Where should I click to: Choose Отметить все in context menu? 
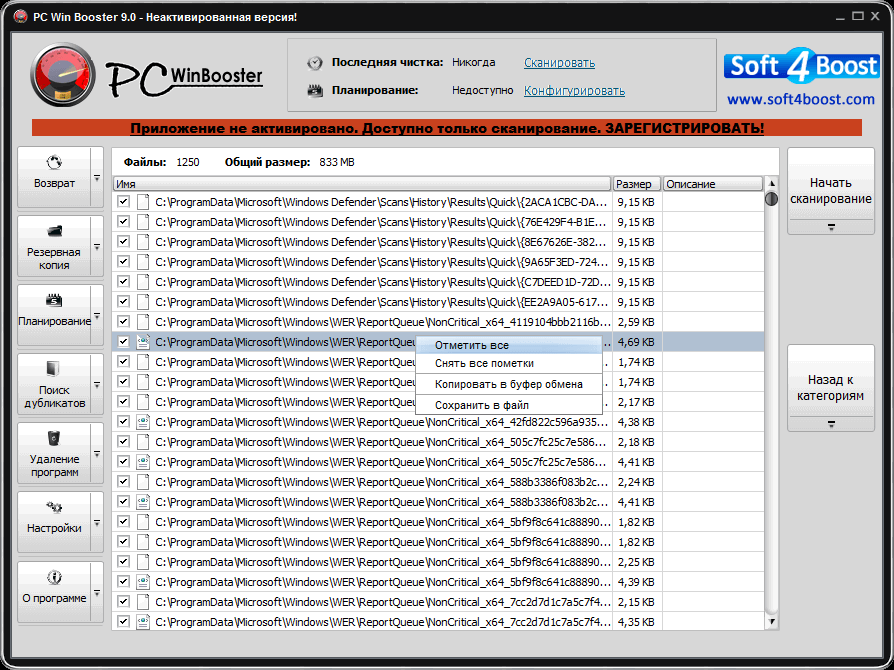[x=509, y=345]
